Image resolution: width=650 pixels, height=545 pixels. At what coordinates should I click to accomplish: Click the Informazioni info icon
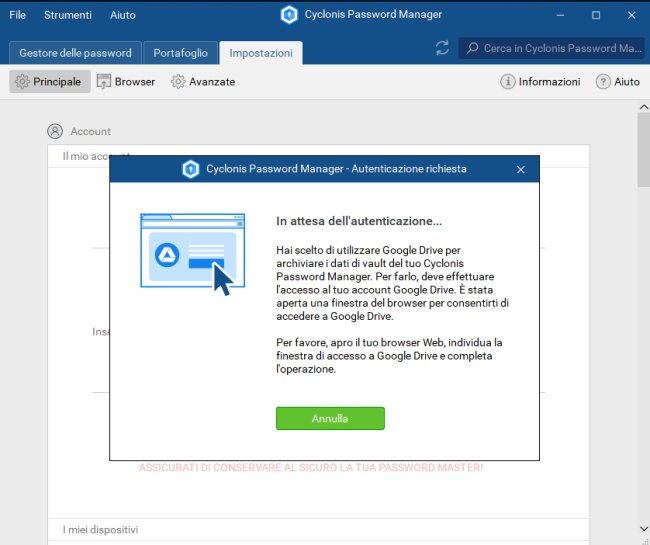point(507,82)
